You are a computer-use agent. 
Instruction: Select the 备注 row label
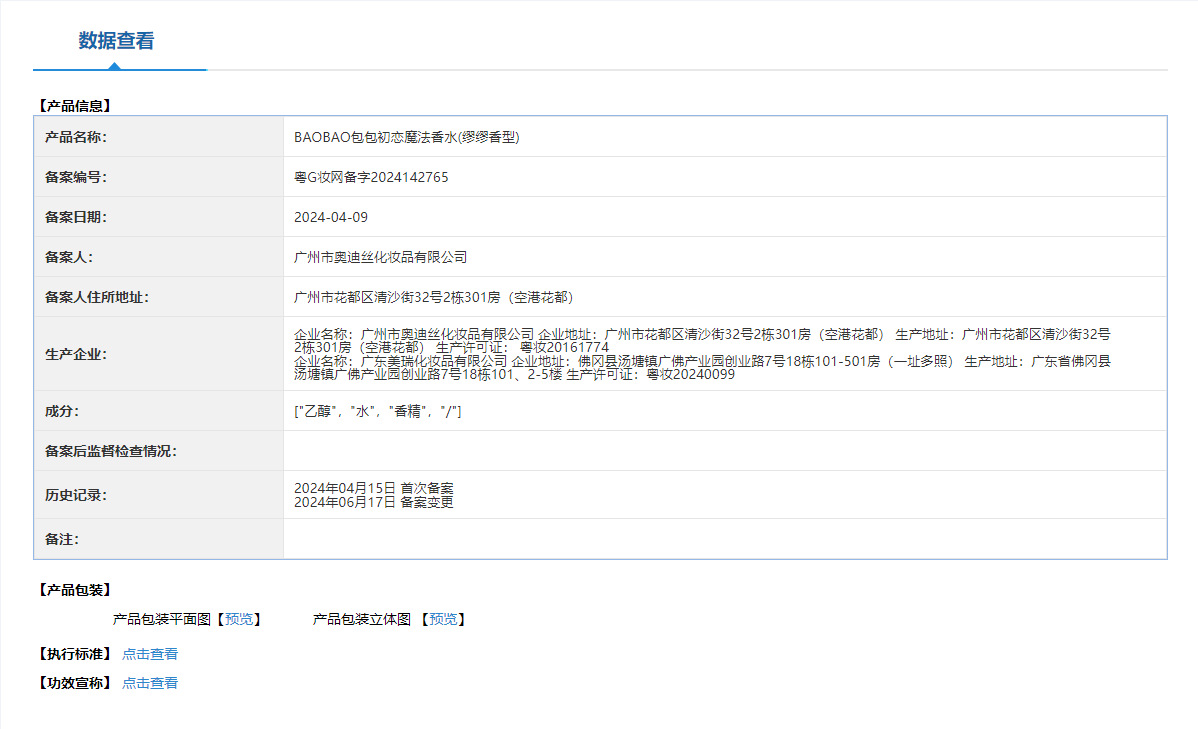click(x=62, y=539)
